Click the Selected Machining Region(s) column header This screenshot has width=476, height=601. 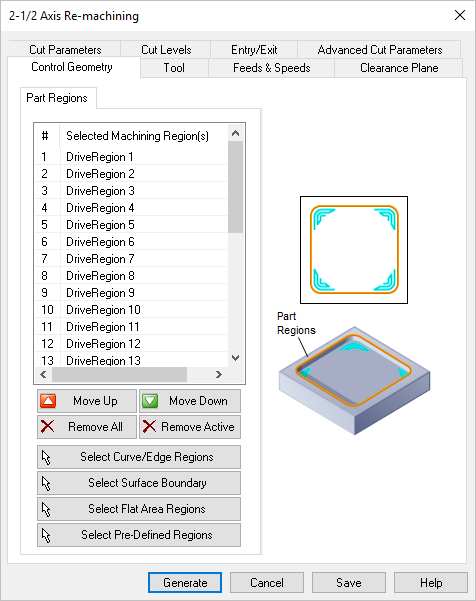[x=143, y=136]
